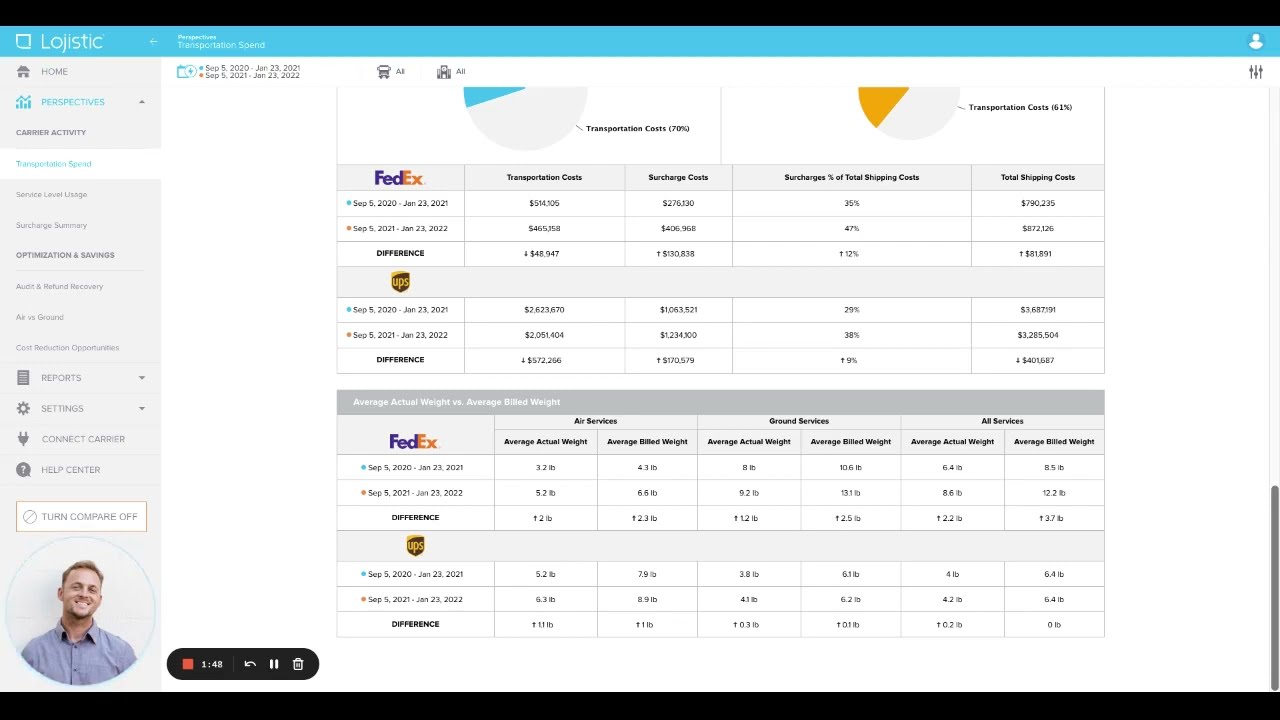Image resolution: width=1280 pixels, height=720 pixels.
Task: Click the page vertical scrollbar thumb
Action: click(x=1274, y=586)
